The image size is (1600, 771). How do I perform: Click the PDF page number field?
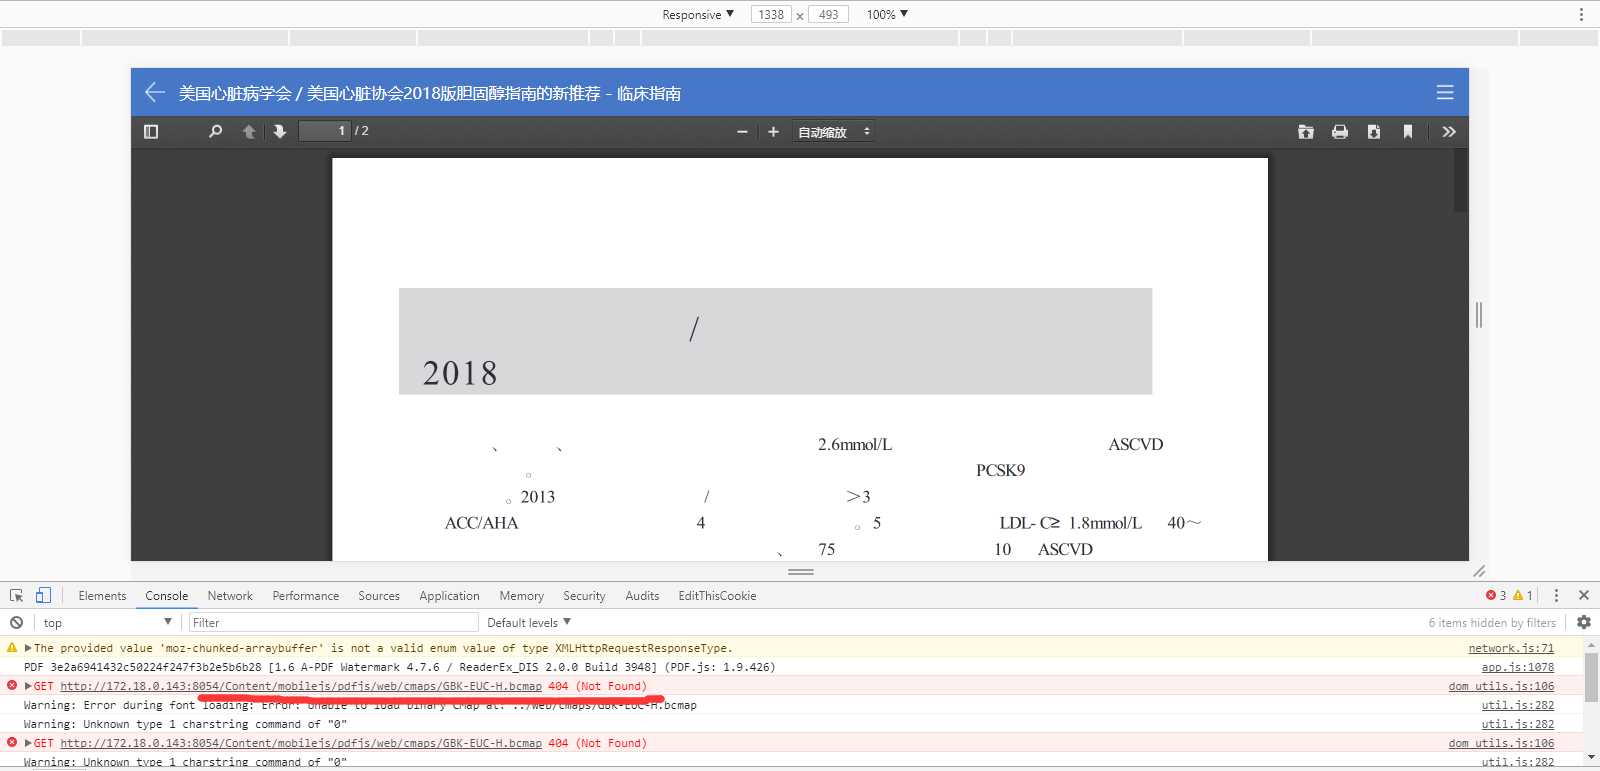[324, 131]
